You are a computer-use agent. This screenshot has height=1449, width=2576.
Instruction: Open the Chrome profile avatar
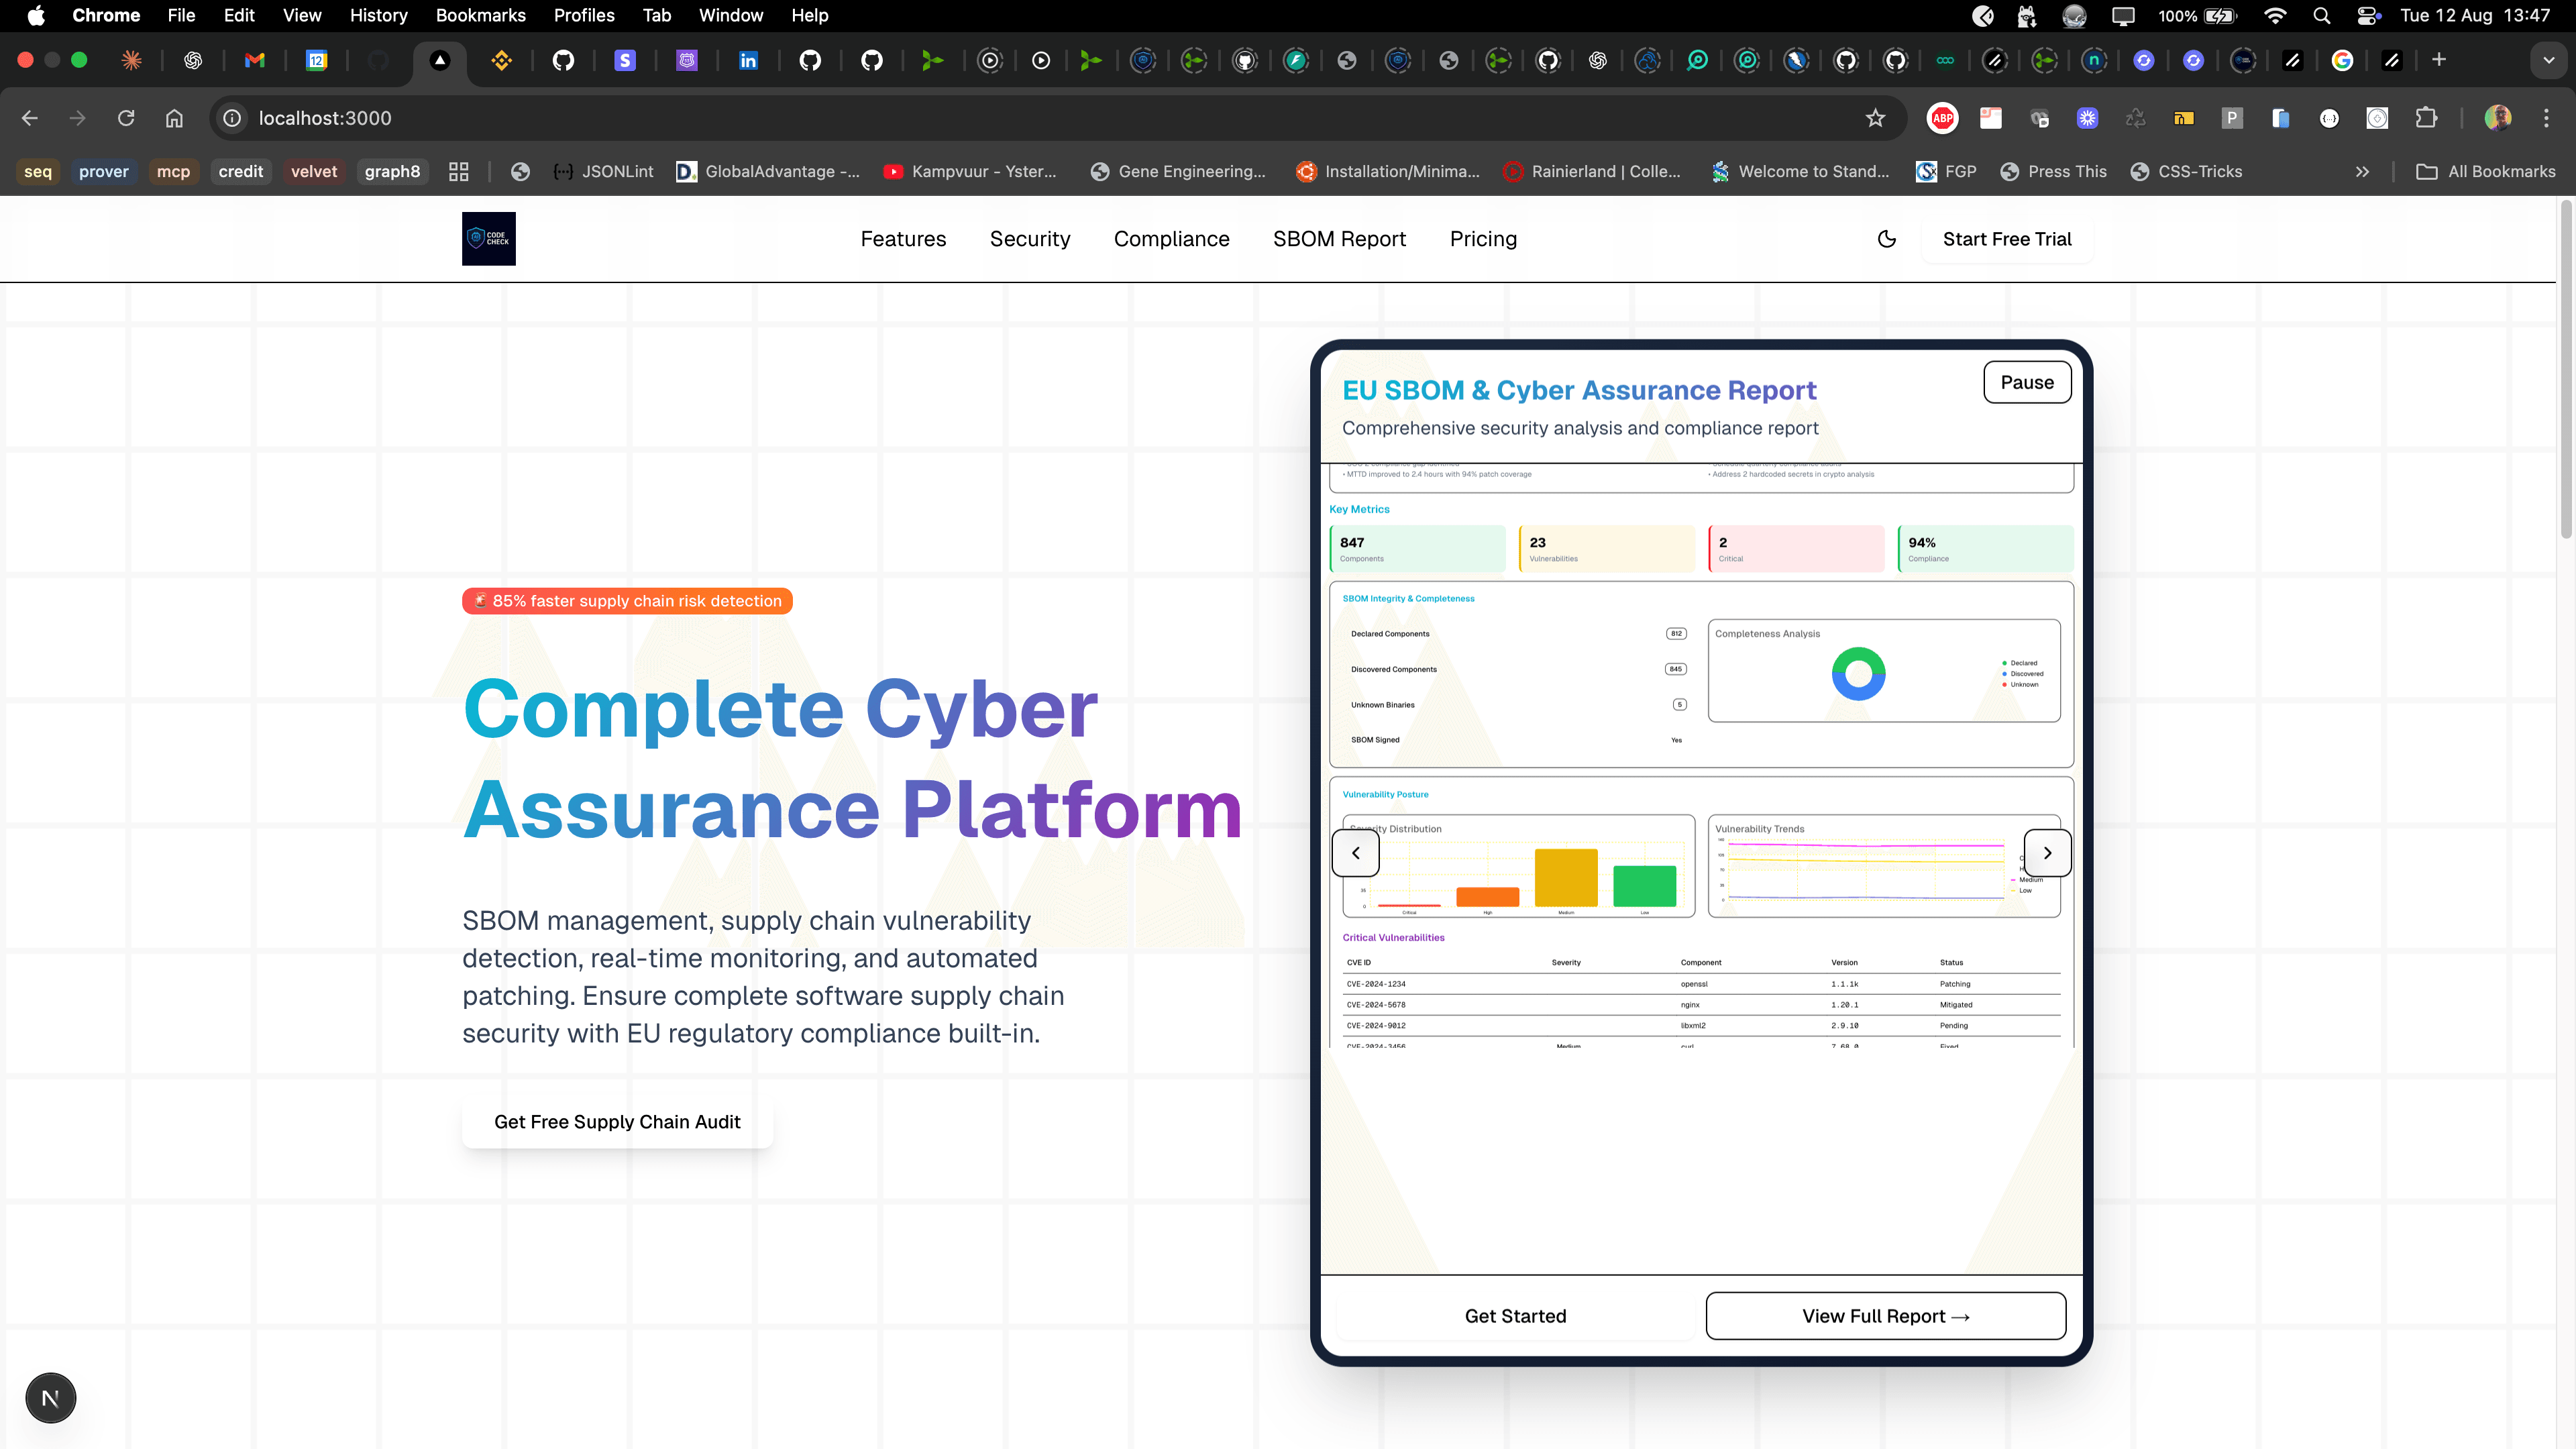click(2498, 118)
